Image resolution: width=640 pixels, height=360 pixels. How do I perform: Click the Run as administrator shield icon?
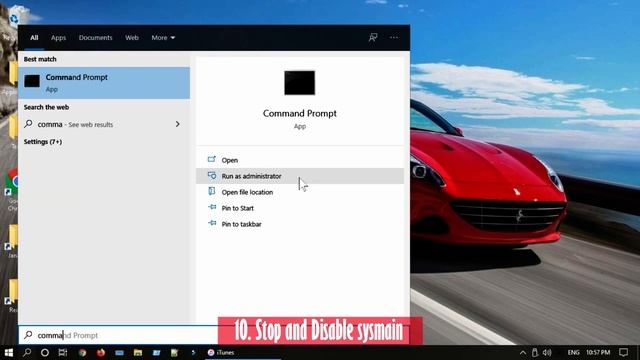(211, 176)
